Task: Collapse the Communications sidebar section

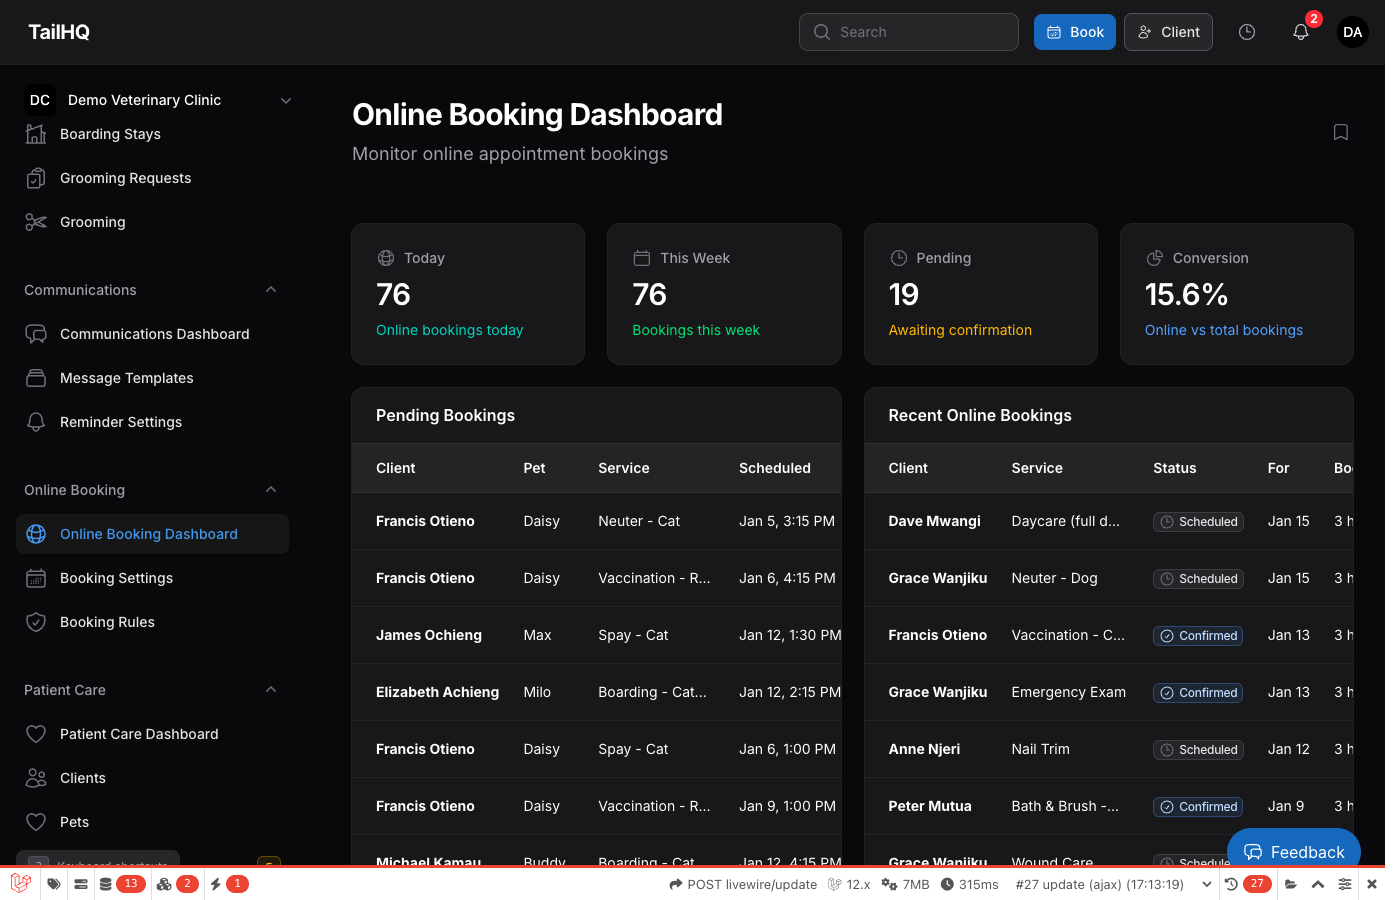Action: click(271, 290)
